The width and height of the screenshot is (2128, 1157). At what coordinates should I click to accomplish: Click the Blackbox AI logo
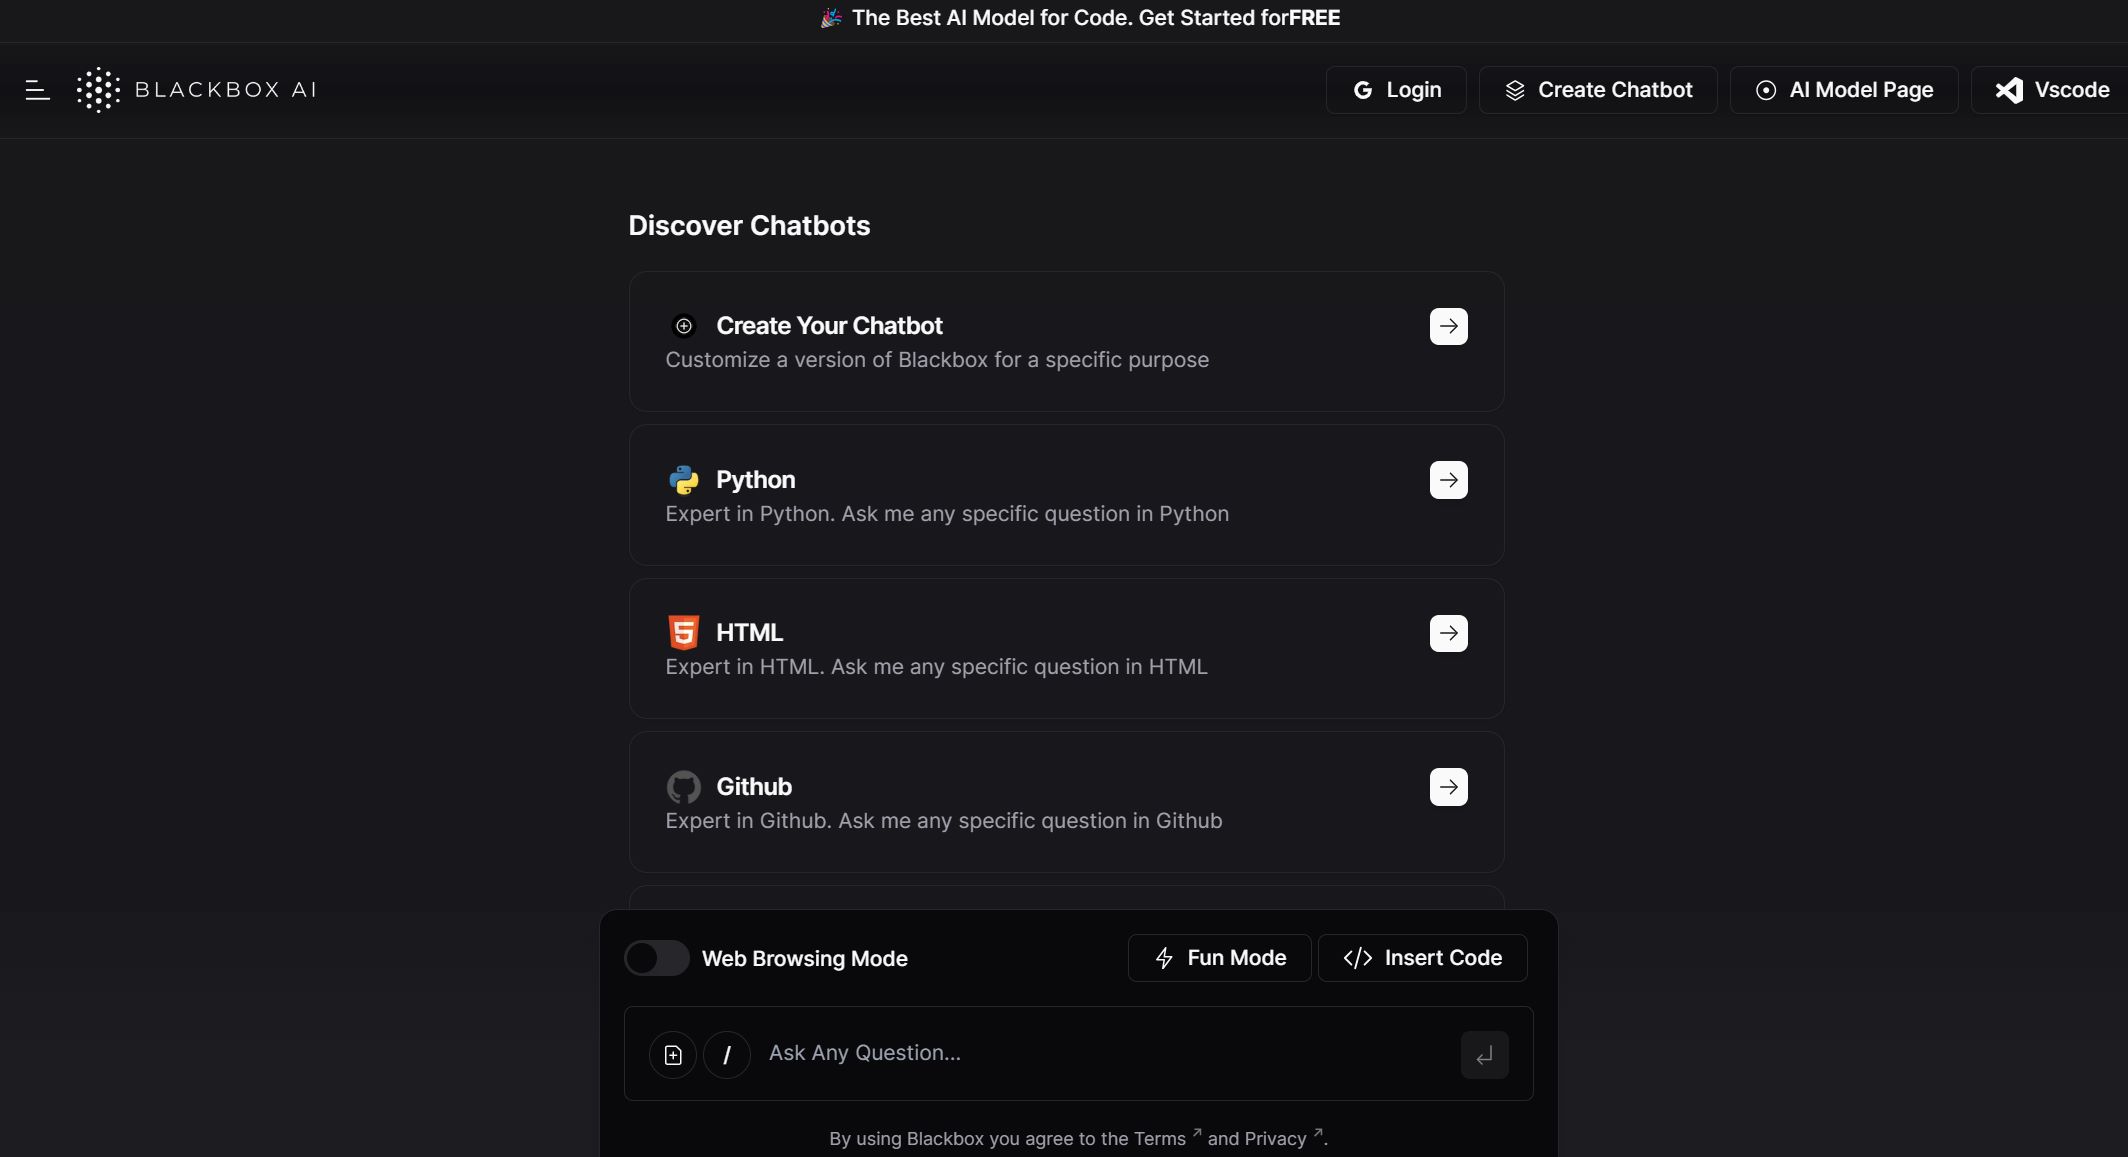click(196, 89)
